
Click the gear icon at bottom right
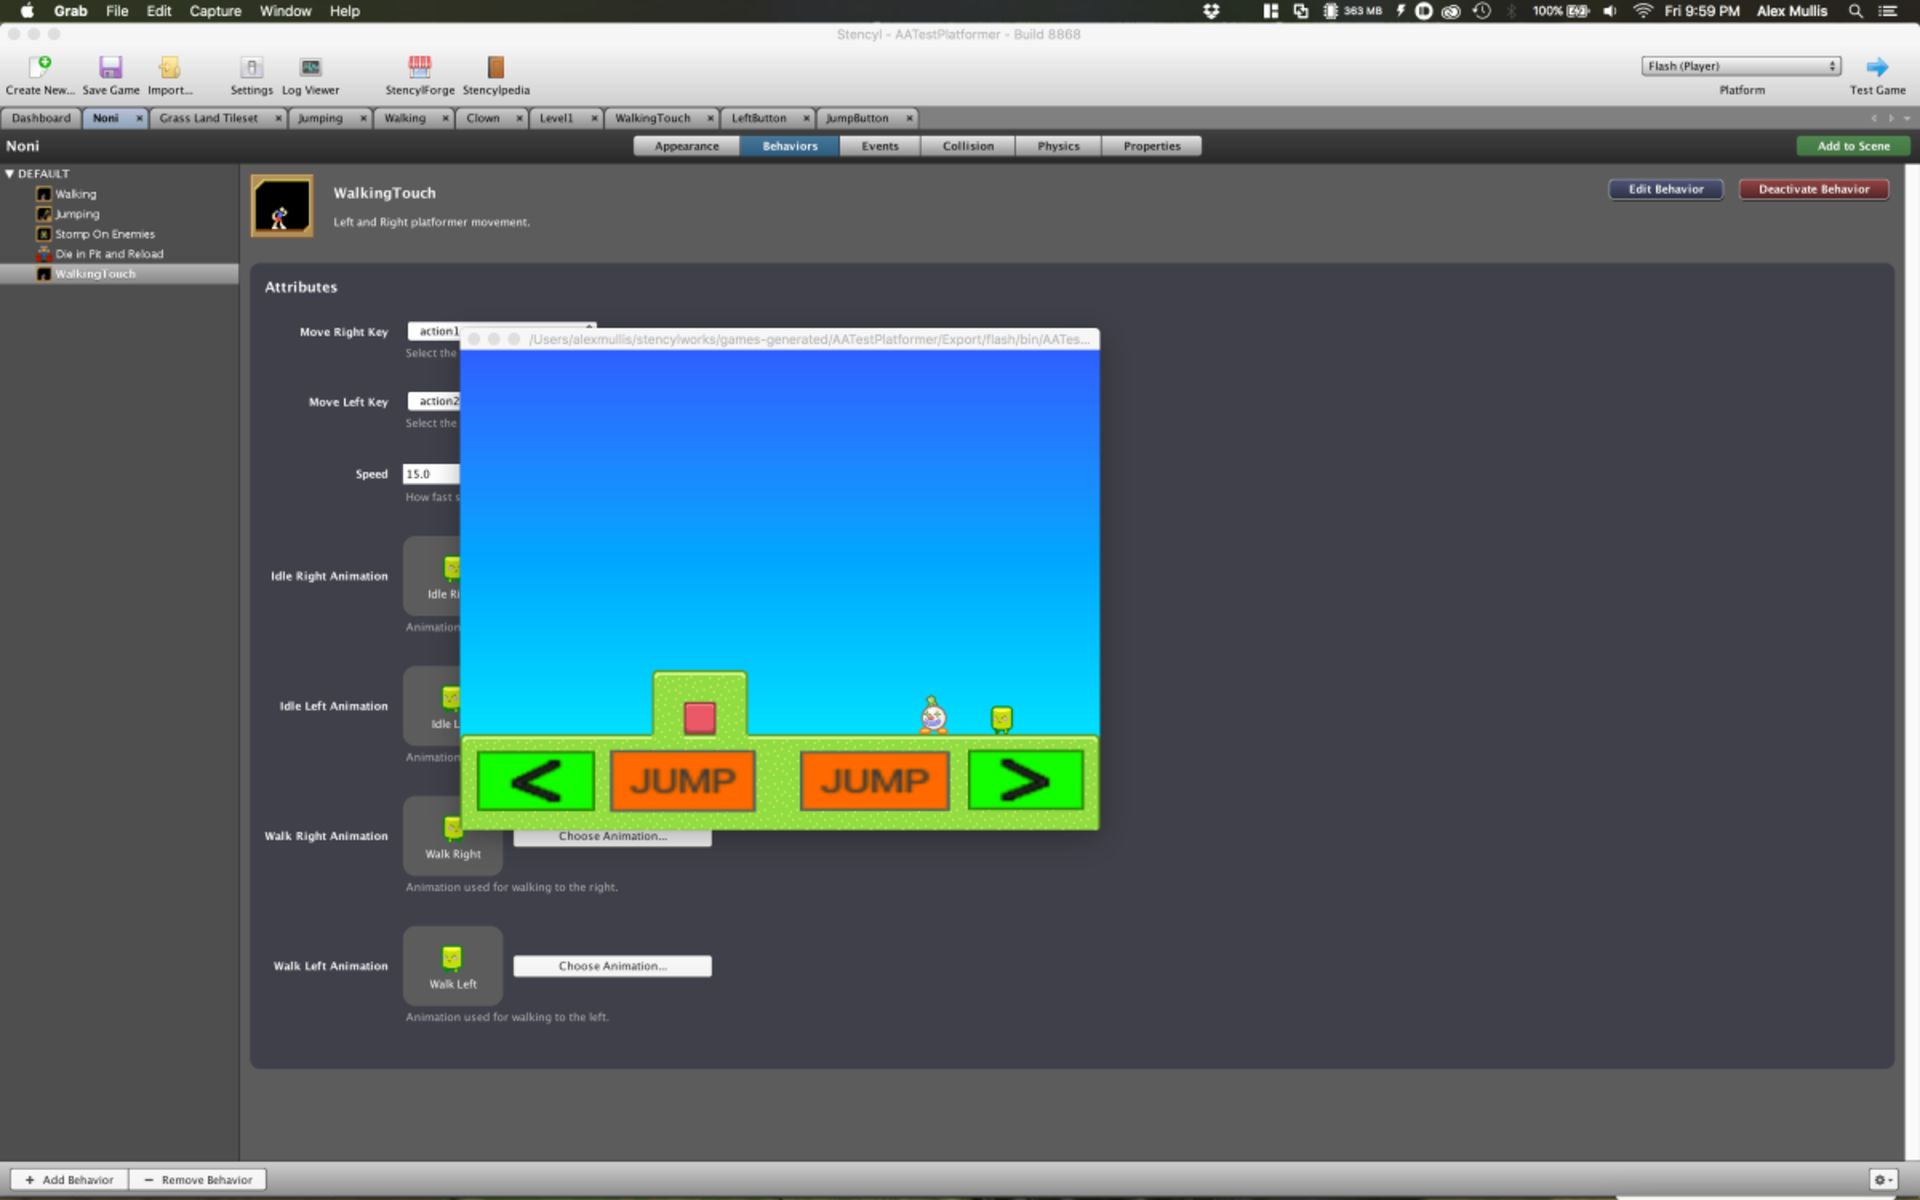(1882, 1180)
